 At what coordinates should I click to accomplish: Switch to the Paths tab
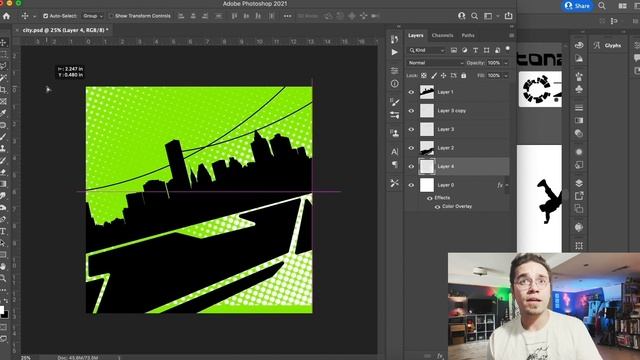click(468, 36)
